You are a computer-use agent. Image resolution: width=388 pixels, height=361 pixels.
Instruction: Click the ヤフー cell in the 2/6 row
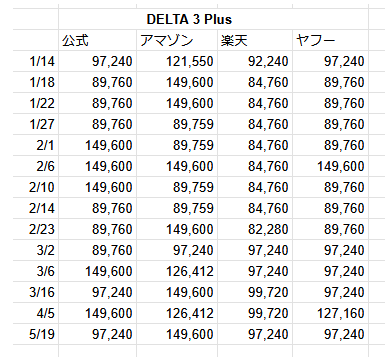pyautogui.click(x=331, y=166)
